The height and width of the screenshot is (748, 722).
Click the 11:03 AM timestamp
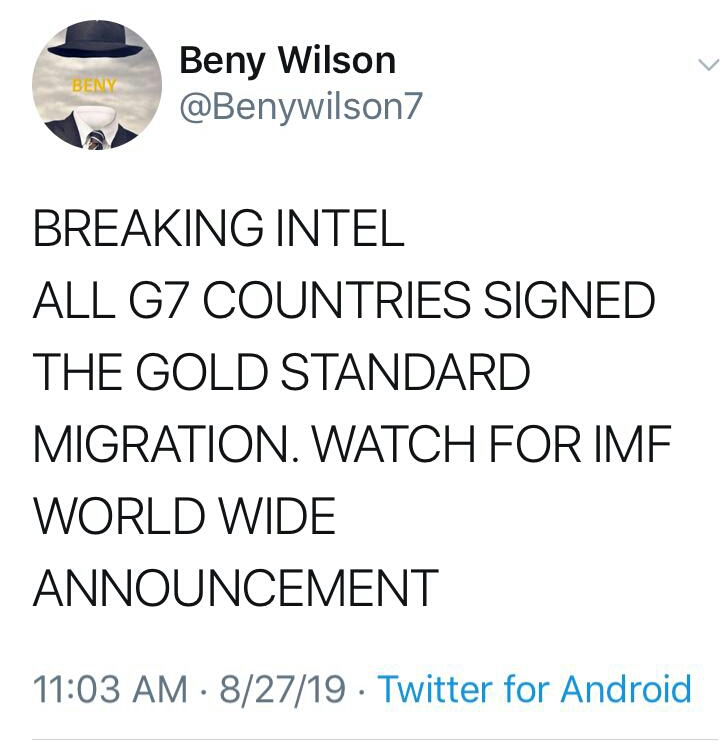[x=109, y=689]
